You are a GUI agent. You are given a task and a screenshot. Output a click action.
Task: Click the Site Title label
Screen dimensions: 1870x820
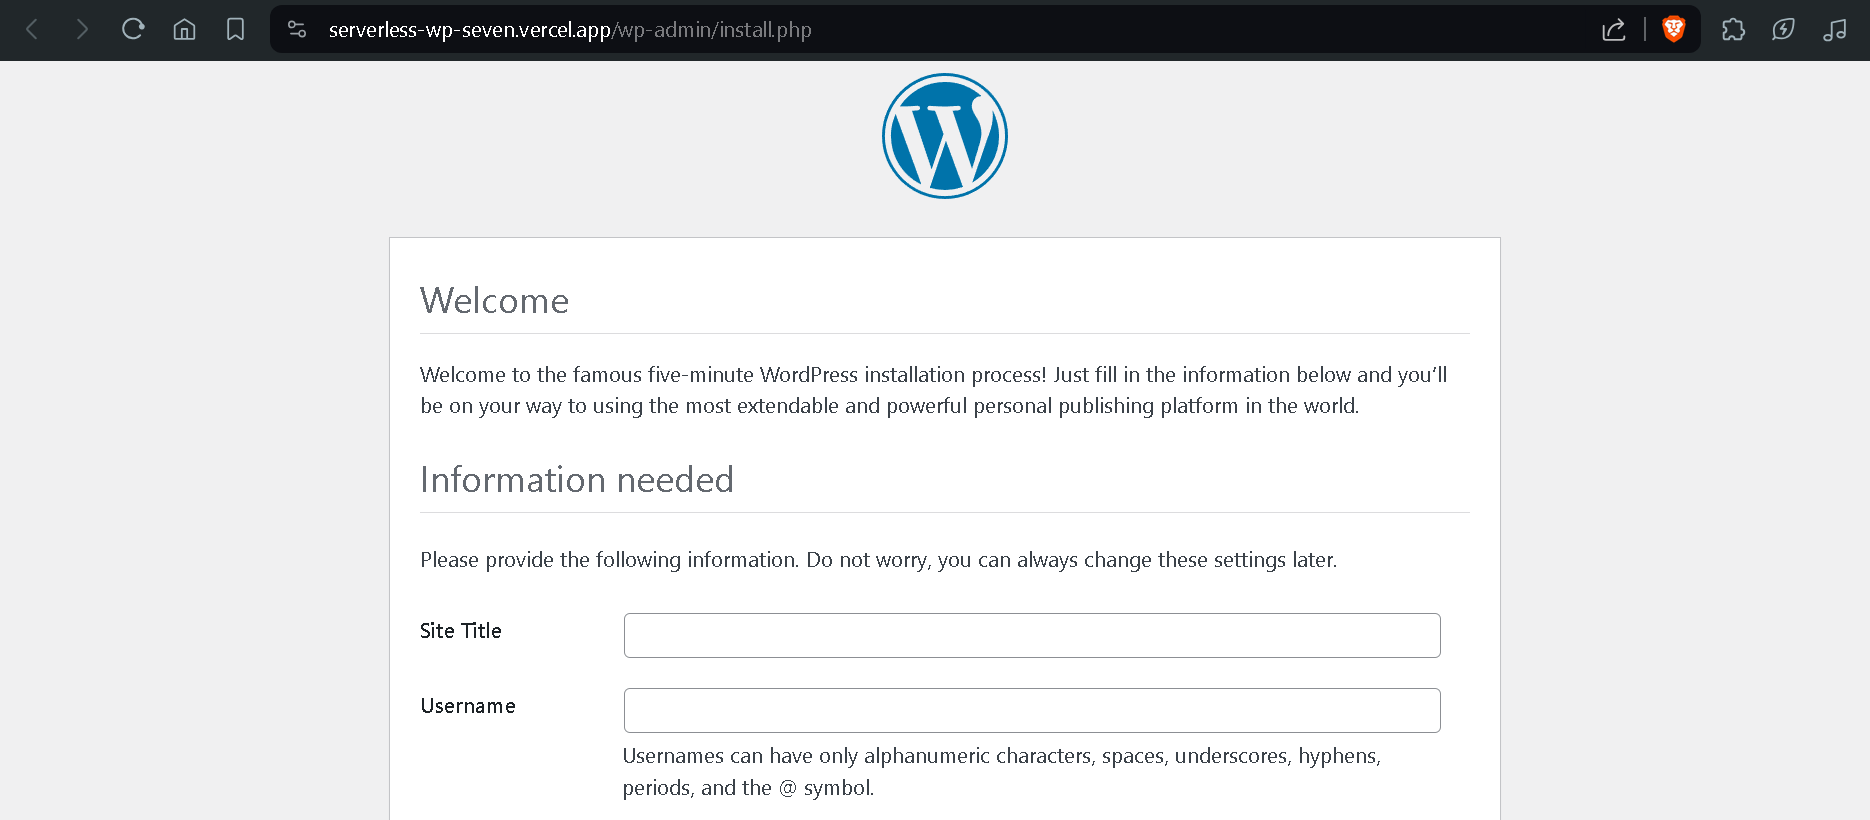(x=461, y=631)
